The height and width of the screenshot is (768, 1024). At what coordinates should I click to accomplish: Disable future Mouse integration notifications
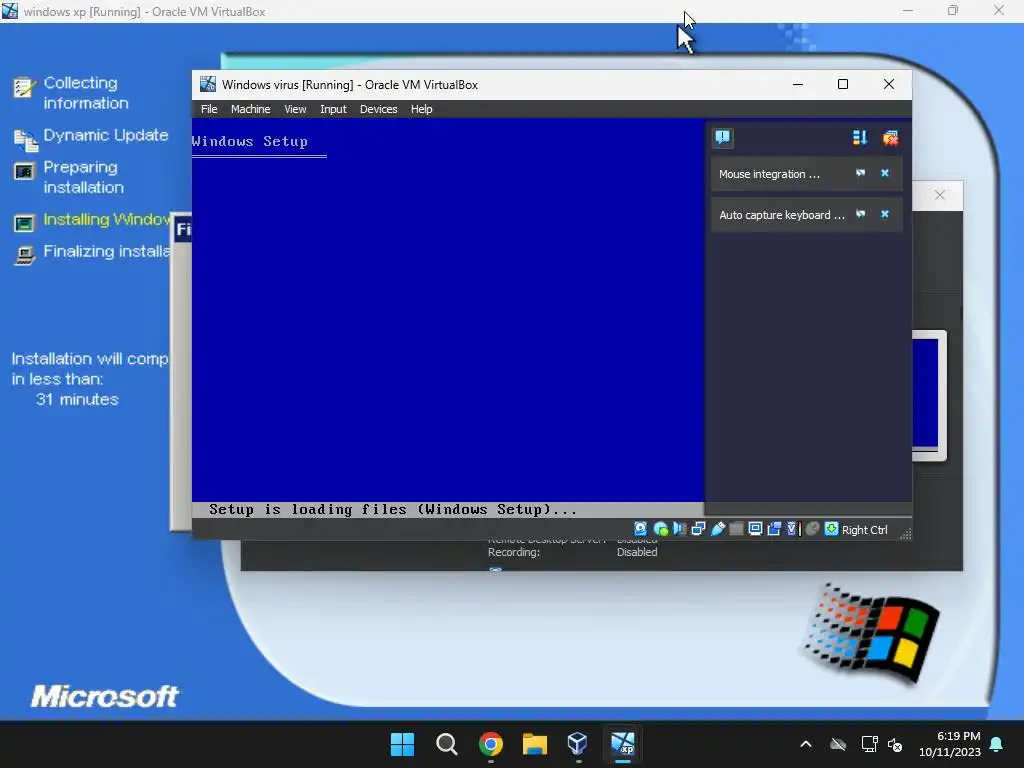tap(860, 173)
